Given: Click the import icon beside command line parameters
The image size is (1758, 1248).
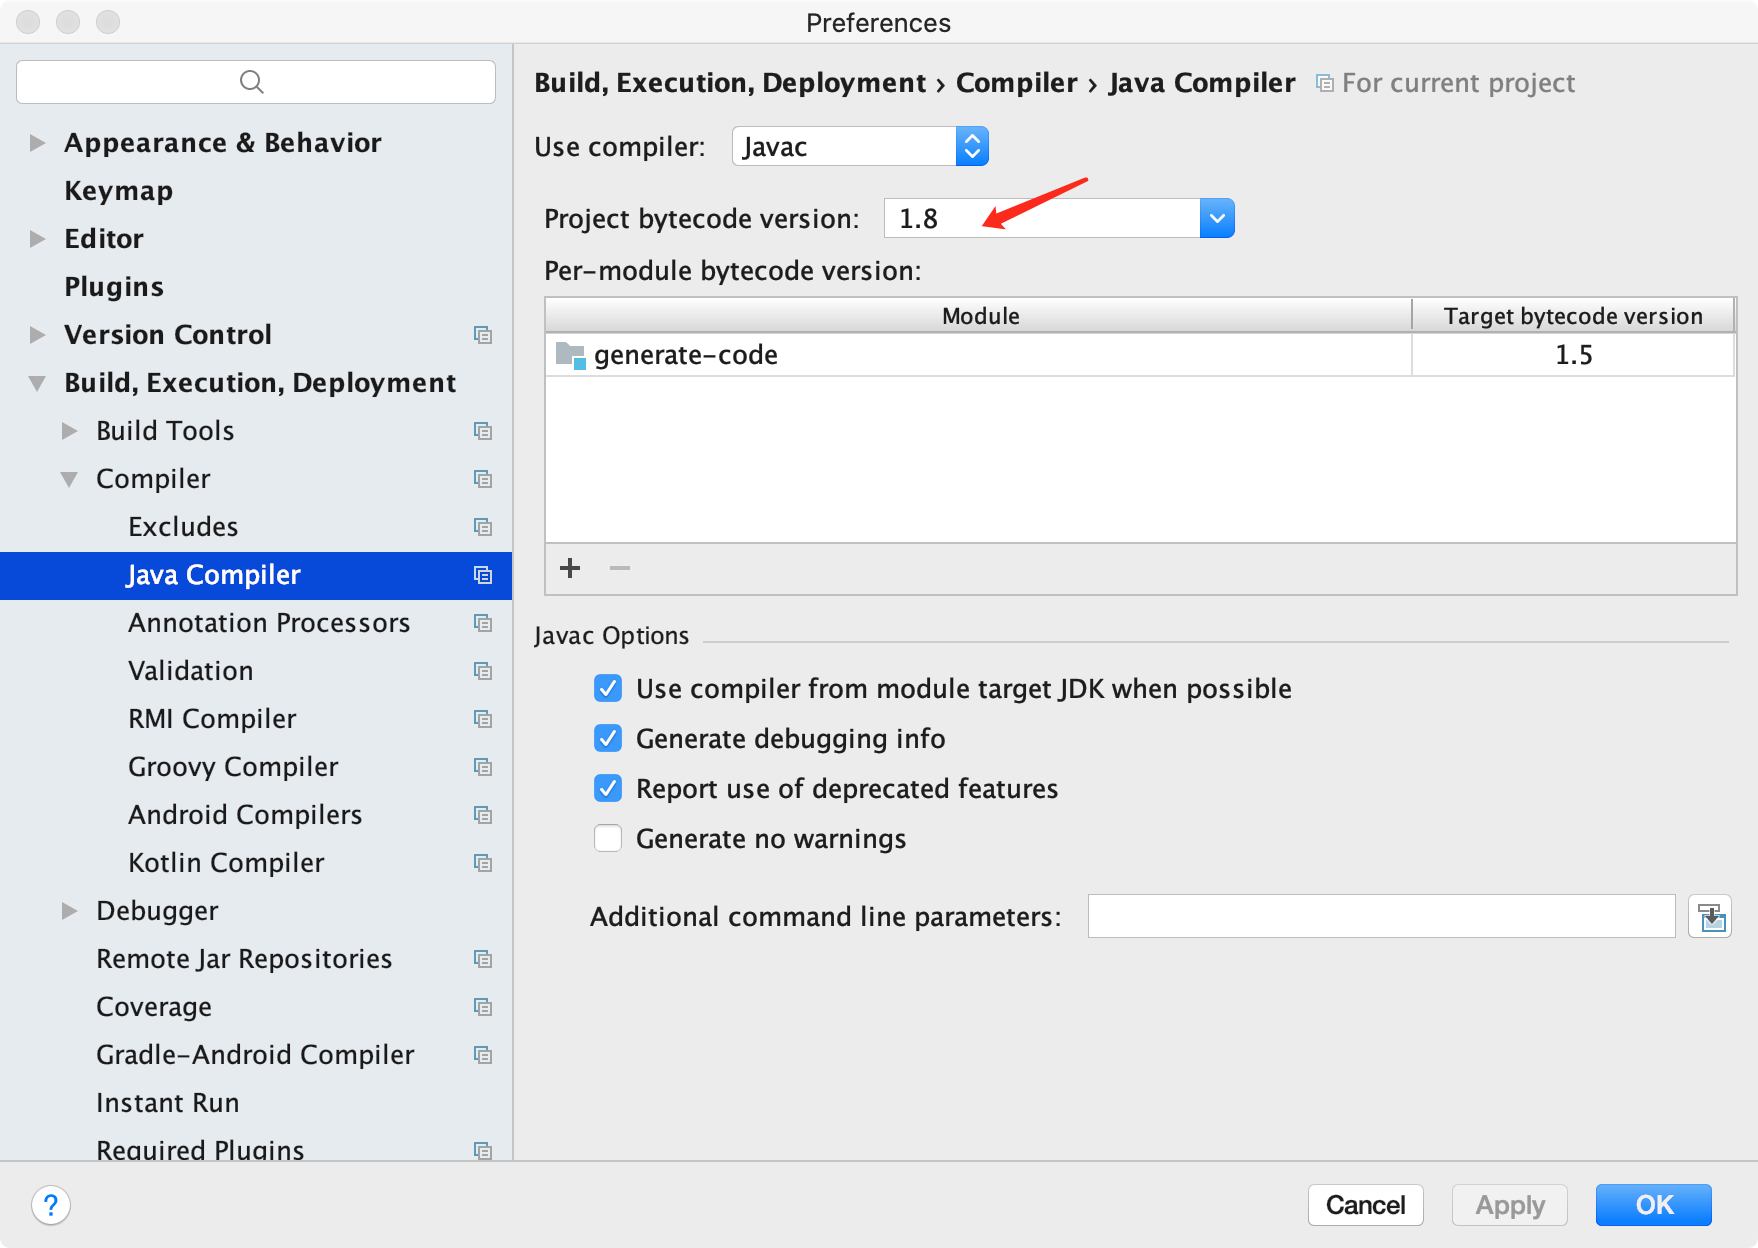Looking at the screenshot, I should click(x=1710, y=916).
